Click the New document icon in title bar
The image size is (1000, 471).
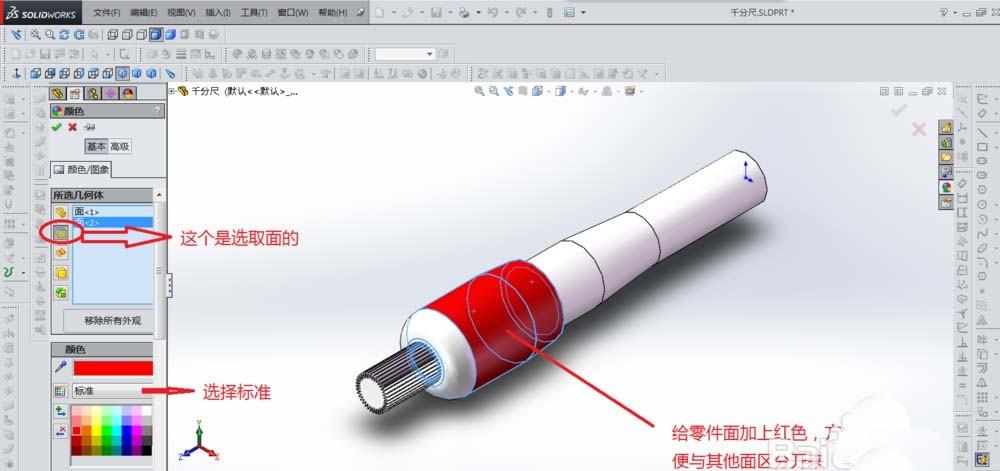pos(380,12)
